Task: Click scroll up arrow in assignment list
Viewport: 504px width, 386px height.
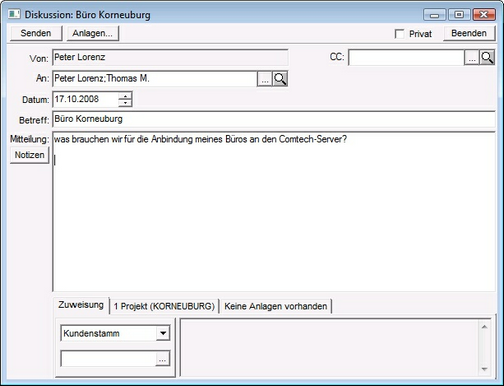Action: tap(485, 327)
